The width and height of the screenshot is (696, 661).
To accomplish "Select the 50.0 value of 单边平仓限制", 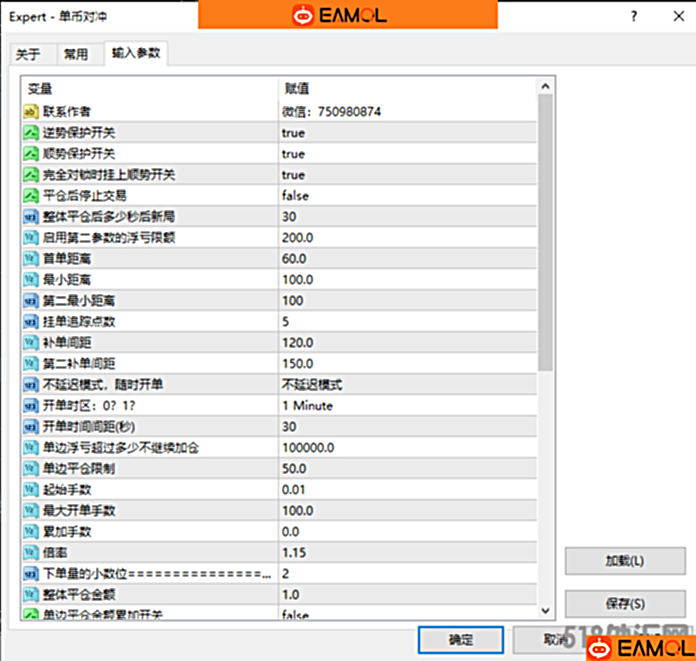I will click(407, 469).
